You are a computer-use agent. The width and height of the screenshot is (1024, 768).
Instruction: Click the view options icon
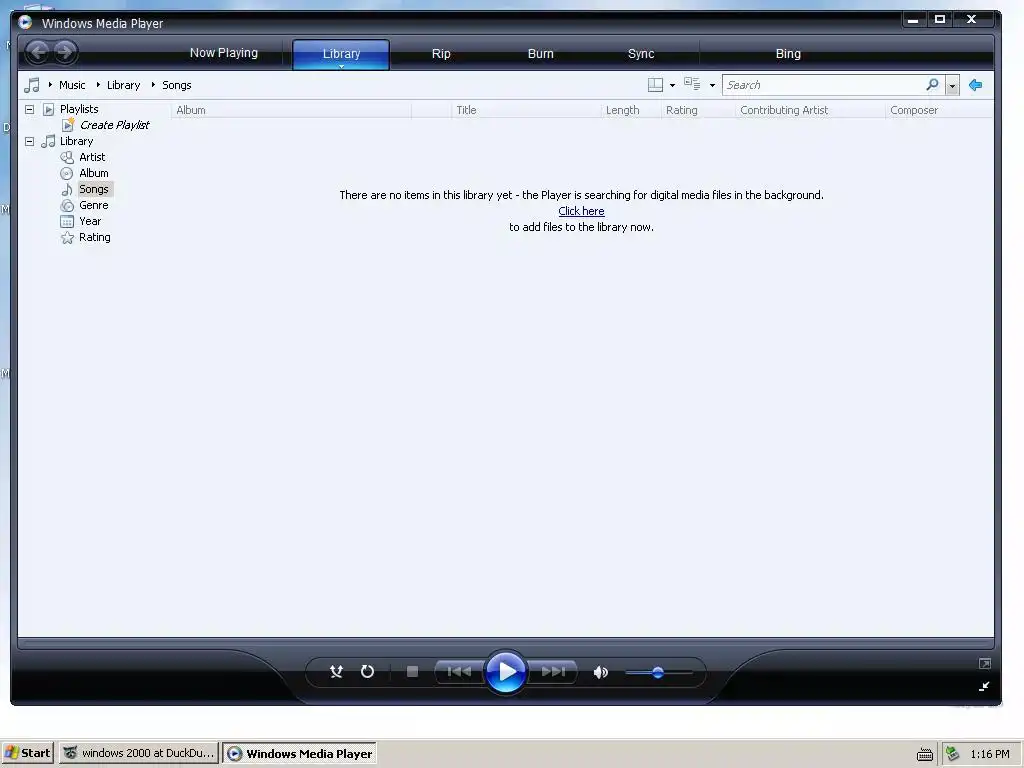point(692,84)
